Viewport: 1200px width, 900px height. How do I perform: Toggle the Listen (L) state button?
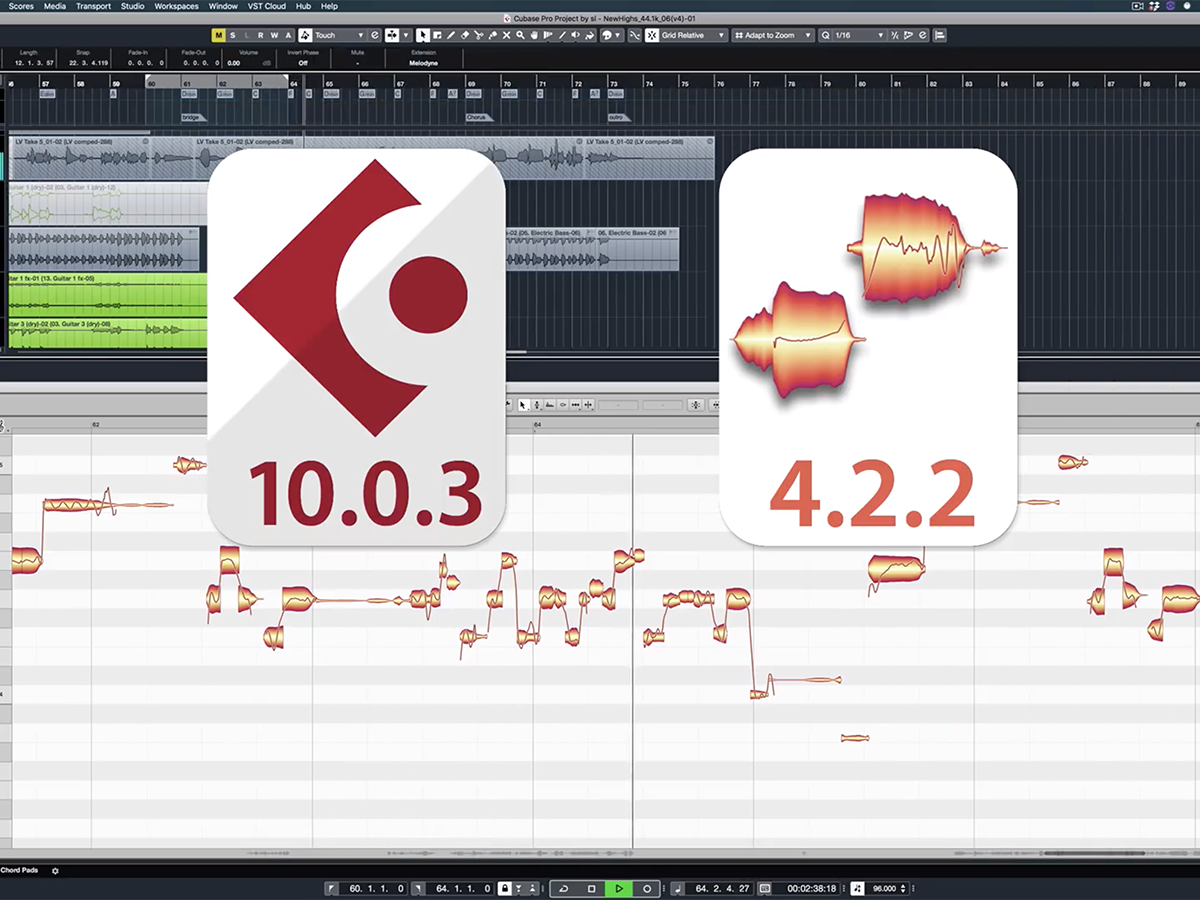coord(247,35)
